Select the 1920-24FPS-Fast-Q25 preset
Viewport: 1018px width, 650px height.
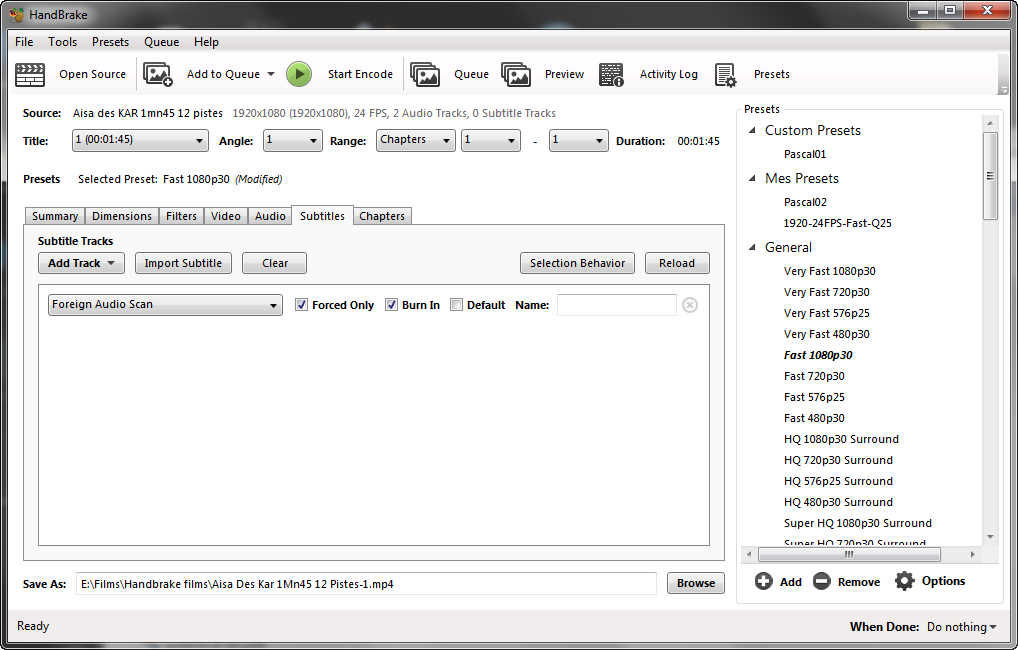[x=838, y=223]
